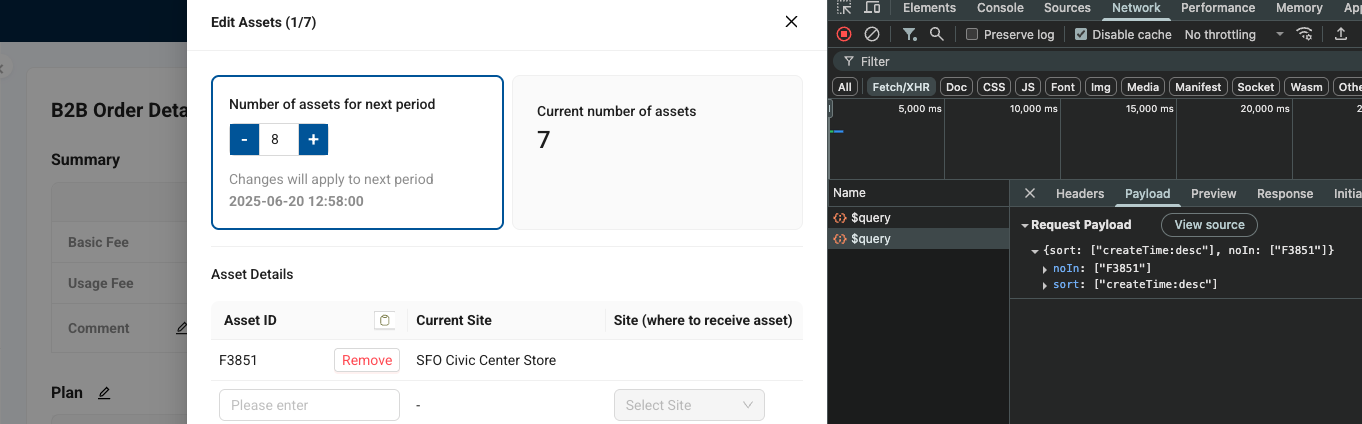Toggle the Wasm filter chip
The image size is (1362, 424).
click(x=1306, y=87)
